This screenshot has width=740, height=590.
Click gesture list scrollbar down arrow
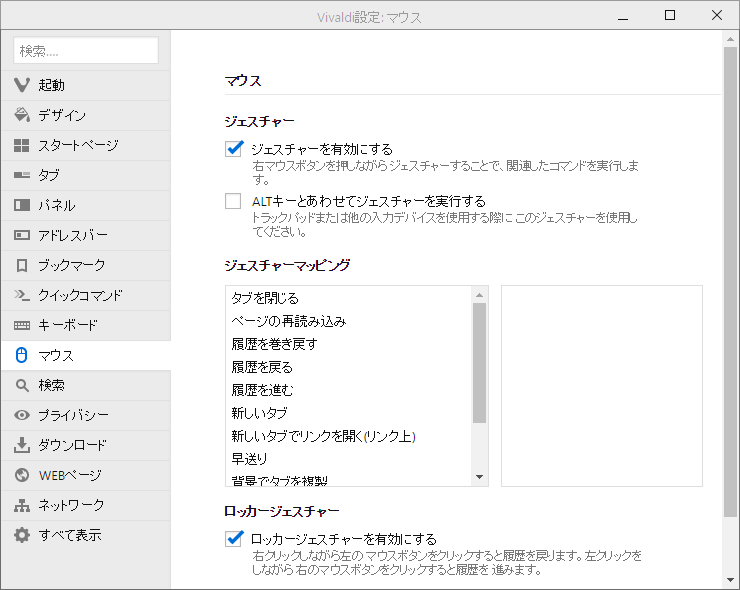point(479,477)
